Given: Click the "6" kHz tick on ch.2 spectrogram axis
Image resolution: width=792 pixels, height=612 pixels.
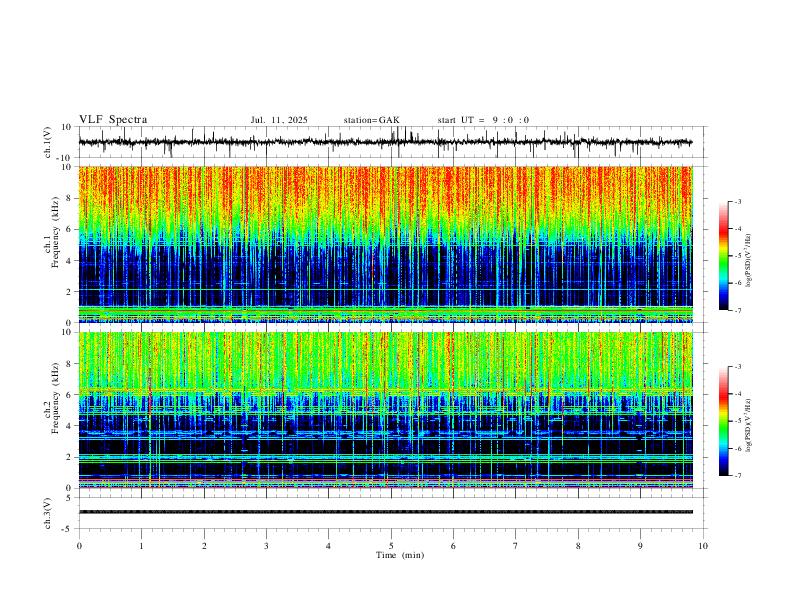Looking at the screenshot, I should pos(70,395).
